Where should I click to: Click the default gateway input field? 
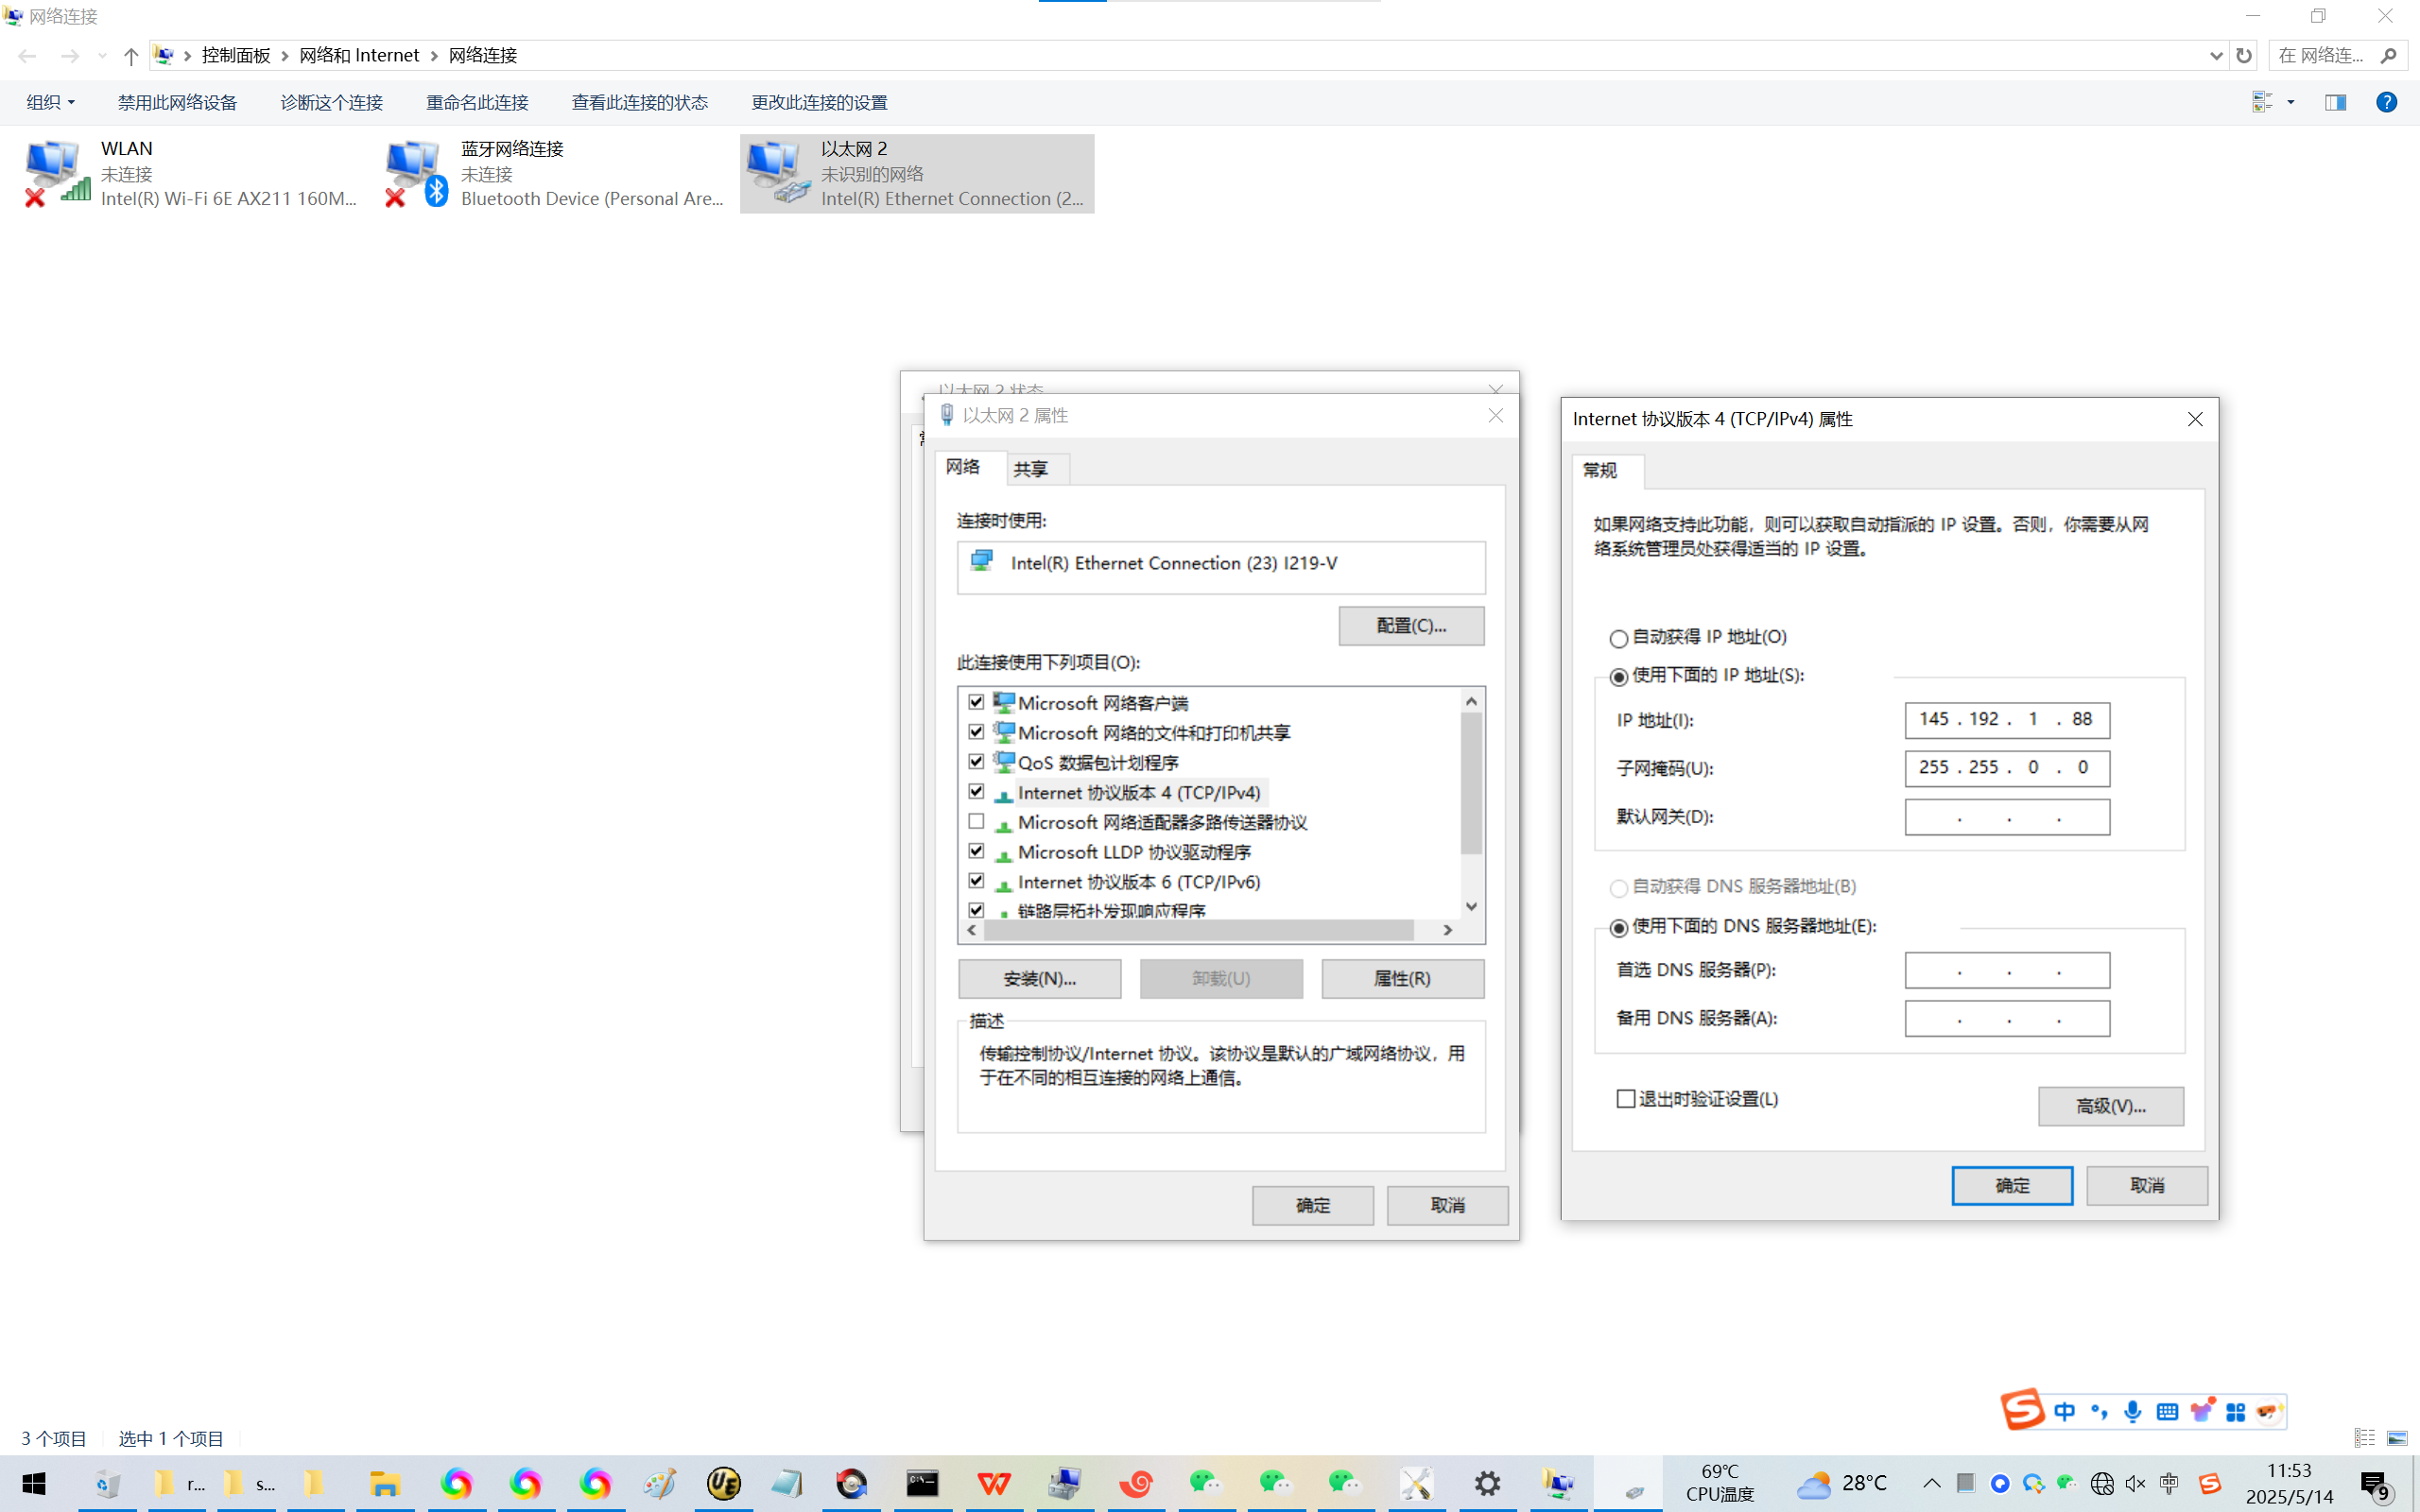(x=2006, y=817)
